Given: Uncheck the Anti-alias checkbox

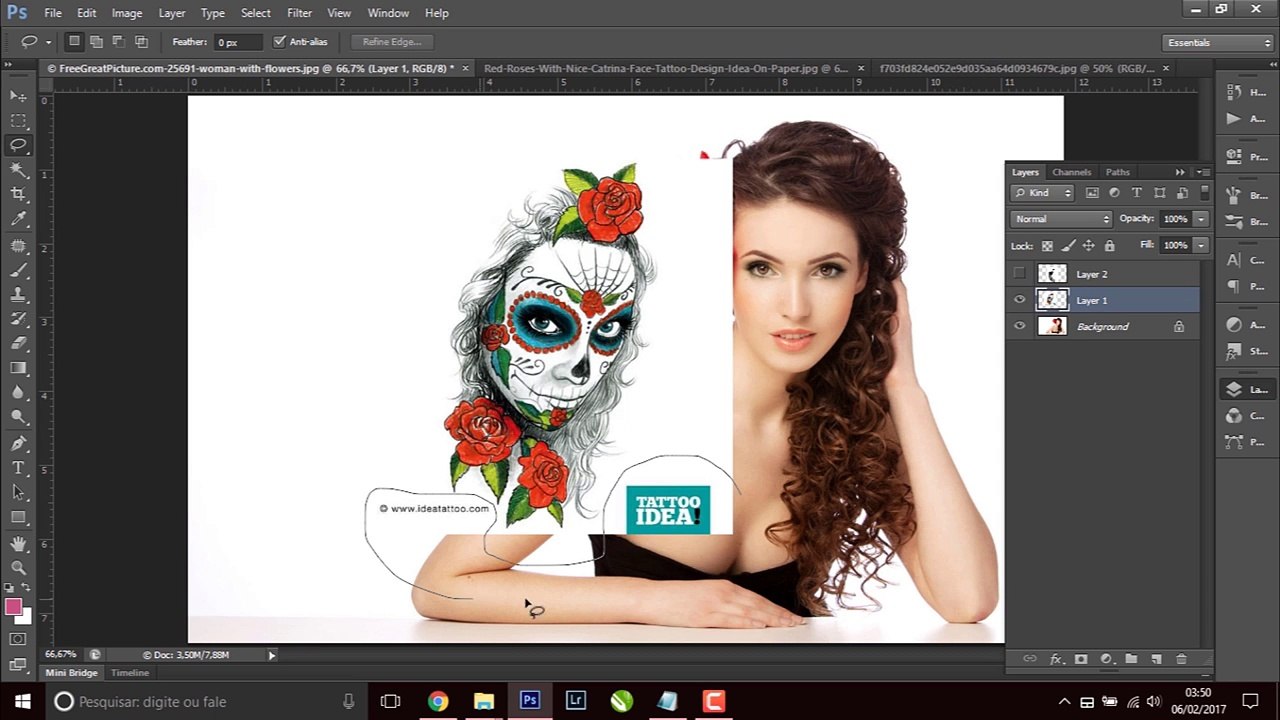Looking at the screenshot, I should pos(279,42).
